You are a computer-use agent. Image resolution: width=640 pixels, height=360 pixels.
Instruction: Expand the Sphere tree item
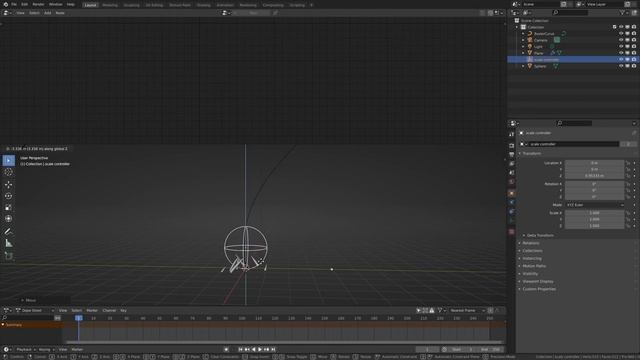pos(523,66)
